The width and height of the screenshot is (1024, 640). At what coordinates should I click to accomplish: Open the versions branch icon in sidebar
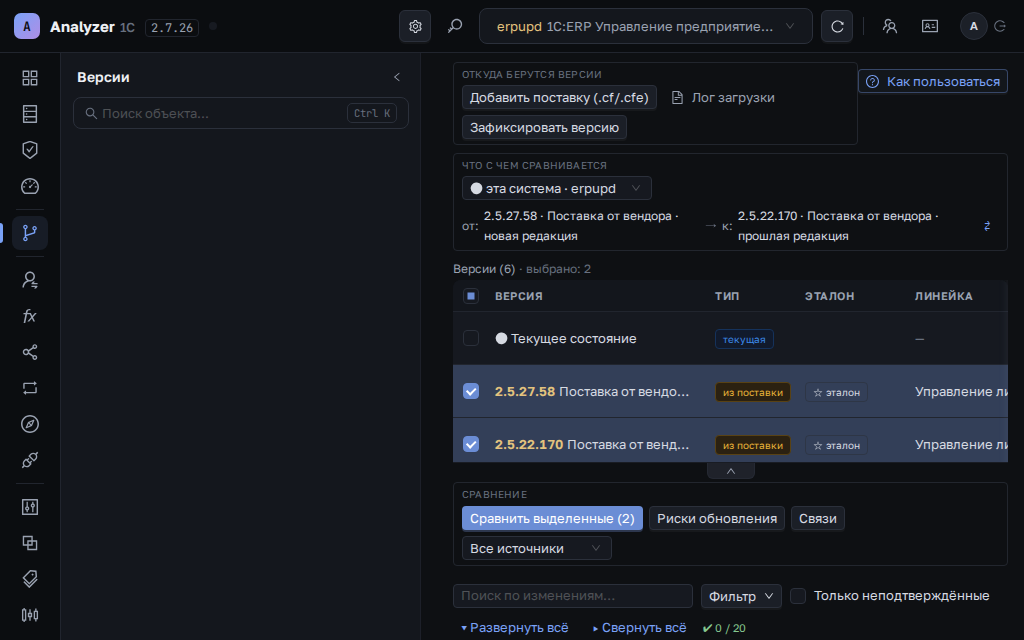(x=30, y=232)
